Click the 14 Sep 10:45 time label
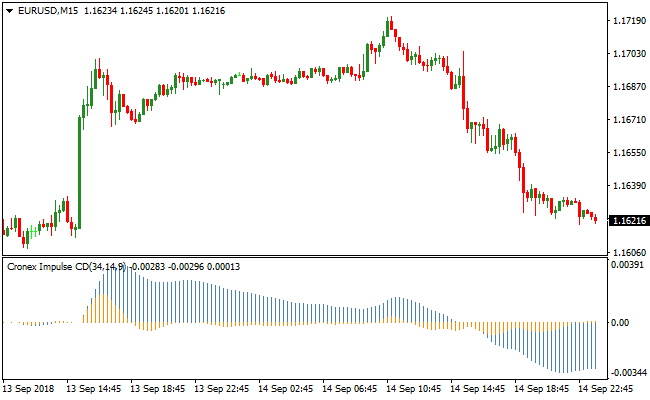 click(414, 389)
